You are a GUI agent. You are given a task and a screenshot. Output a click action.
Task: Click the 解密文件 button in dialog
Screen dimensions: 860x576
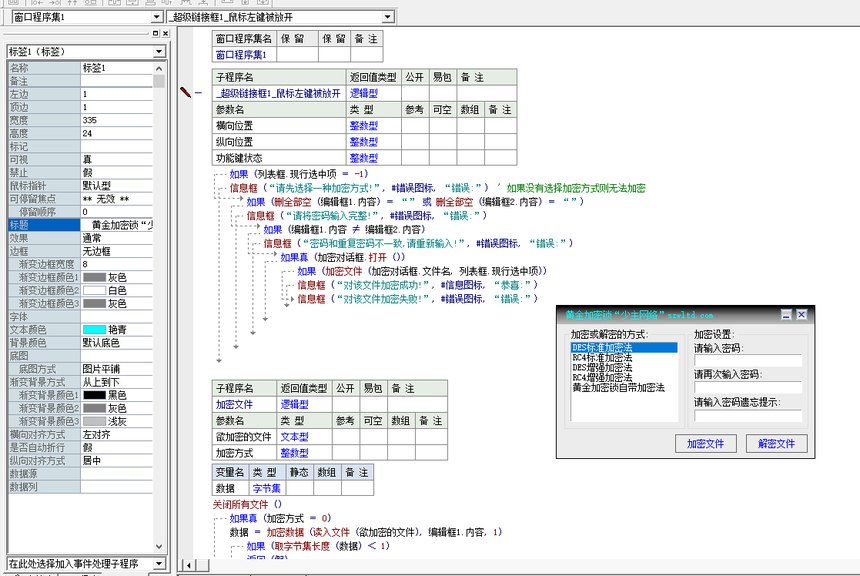[x=776, y=443]
